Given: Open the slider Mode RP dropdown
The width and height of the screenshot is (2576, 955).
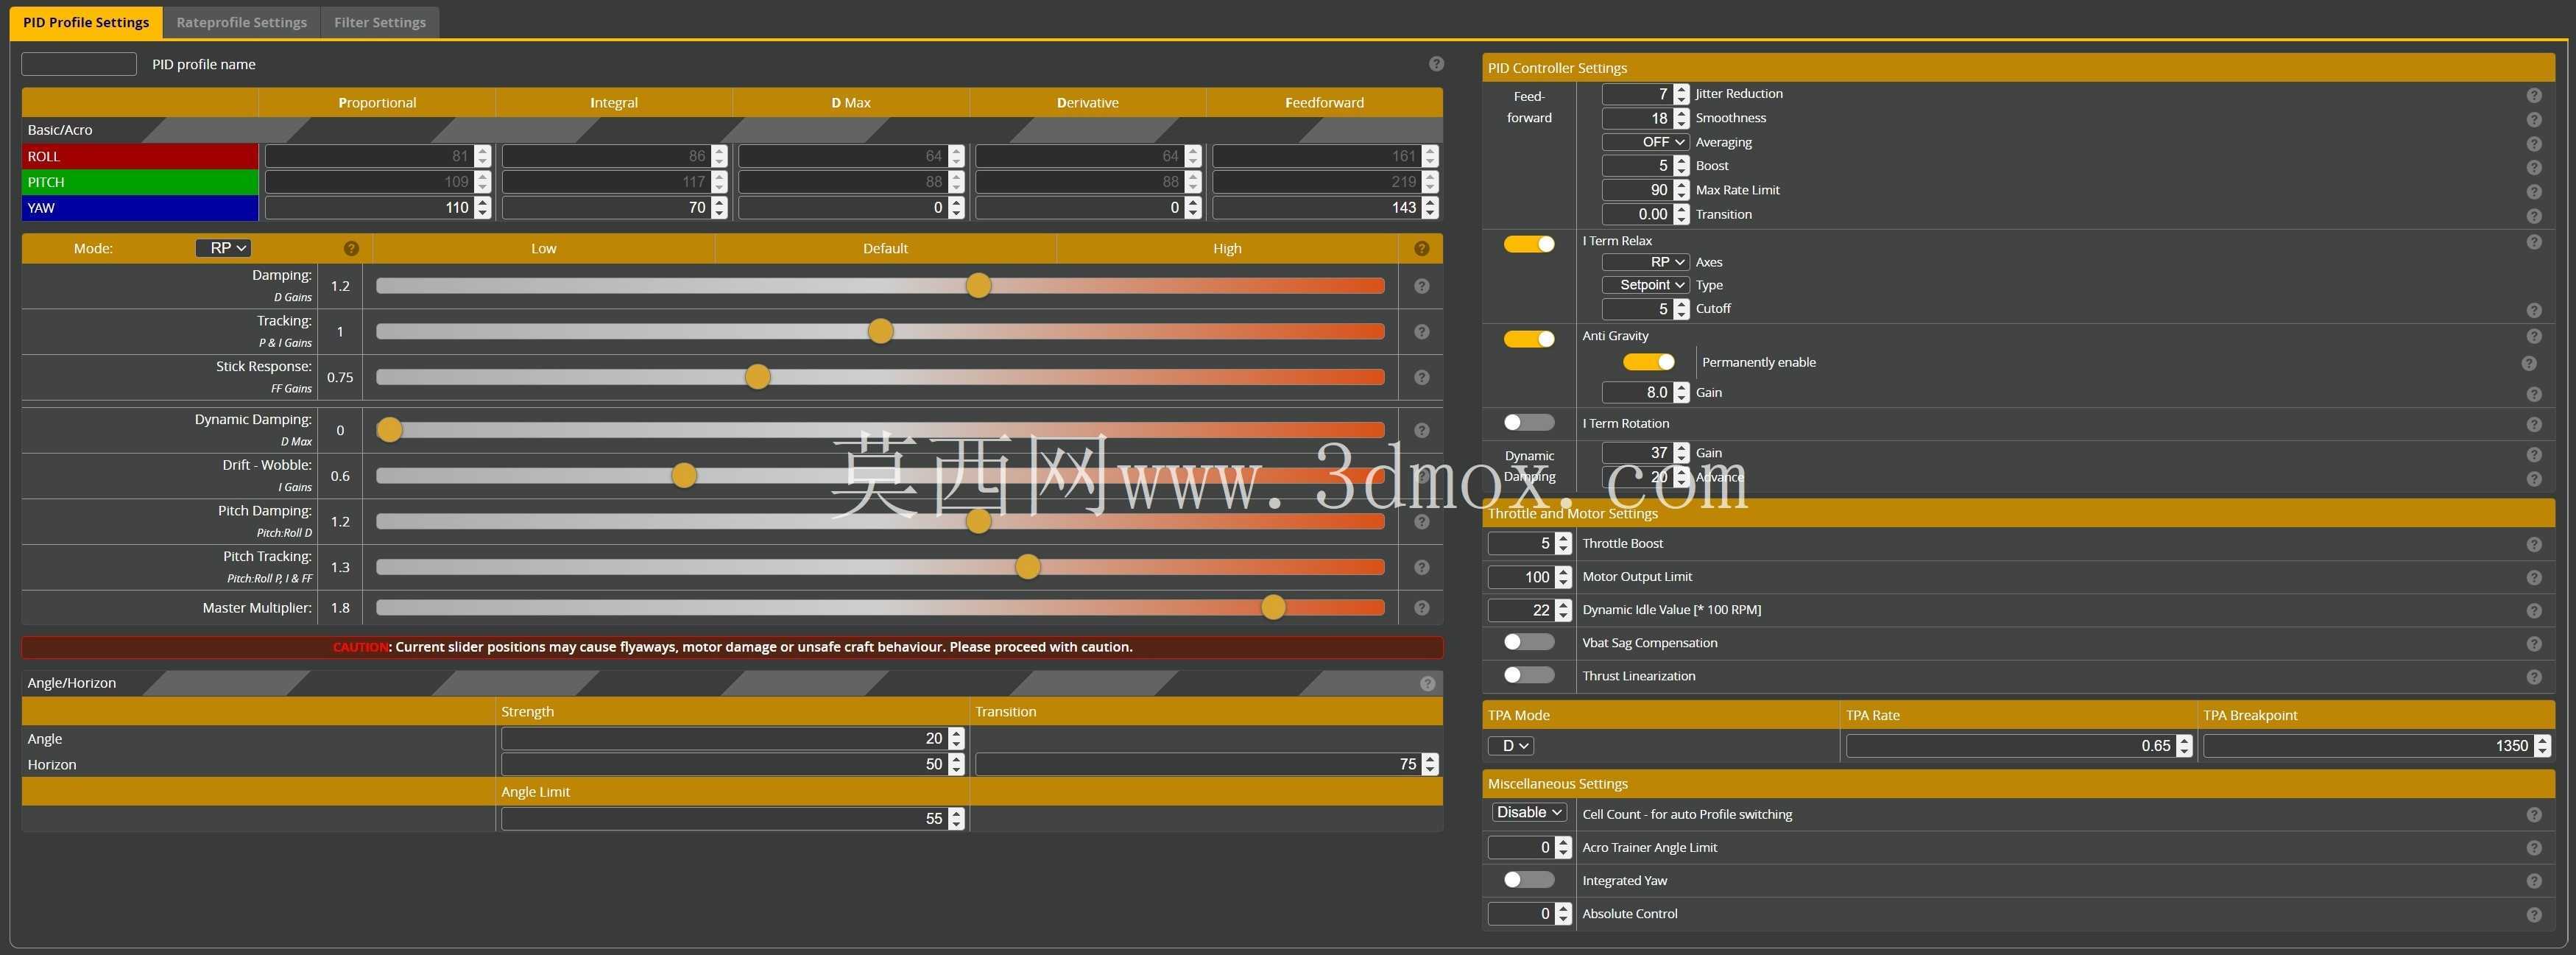Looking at the screenshot, I should coord(223,248).
